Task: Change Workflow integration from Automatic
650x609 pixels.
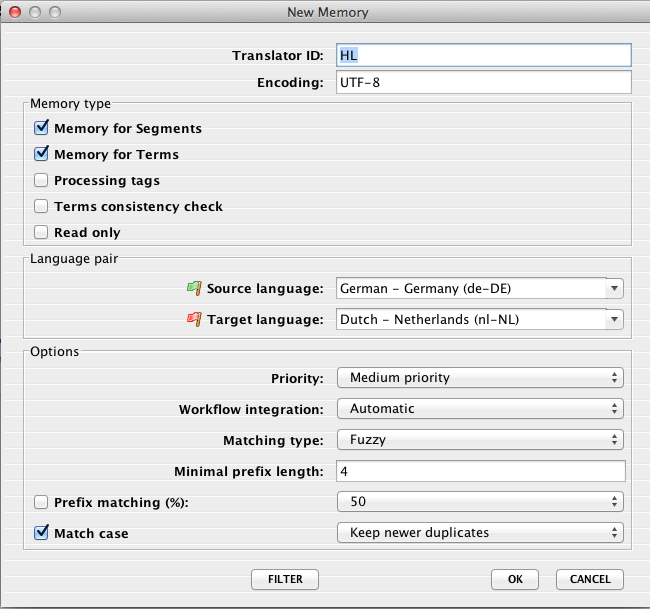Action: [x=480, y=409]
